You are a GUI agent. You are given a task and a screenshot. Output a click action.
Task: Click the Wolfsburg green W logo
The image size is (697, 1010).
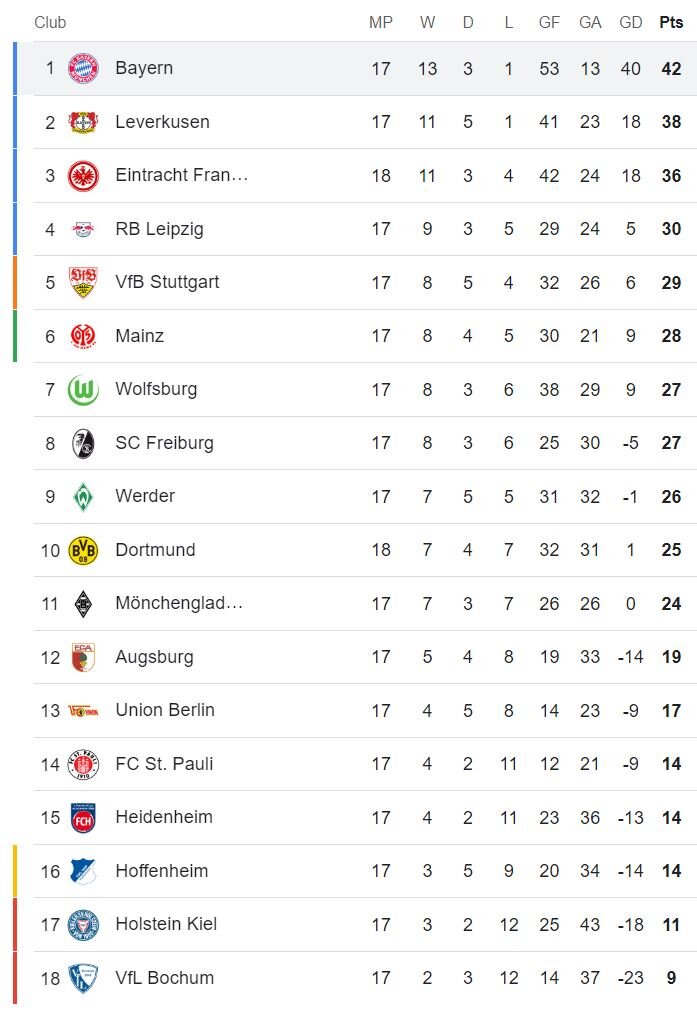pyautogui.click(x=83, y=390)
